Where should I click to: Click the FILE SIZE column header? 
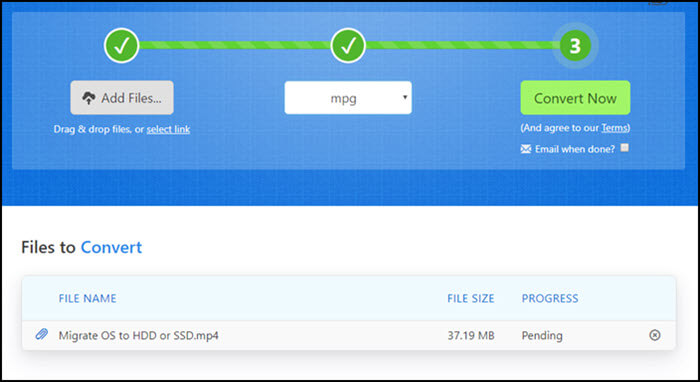pyautogui.click(x=471, y=298)
